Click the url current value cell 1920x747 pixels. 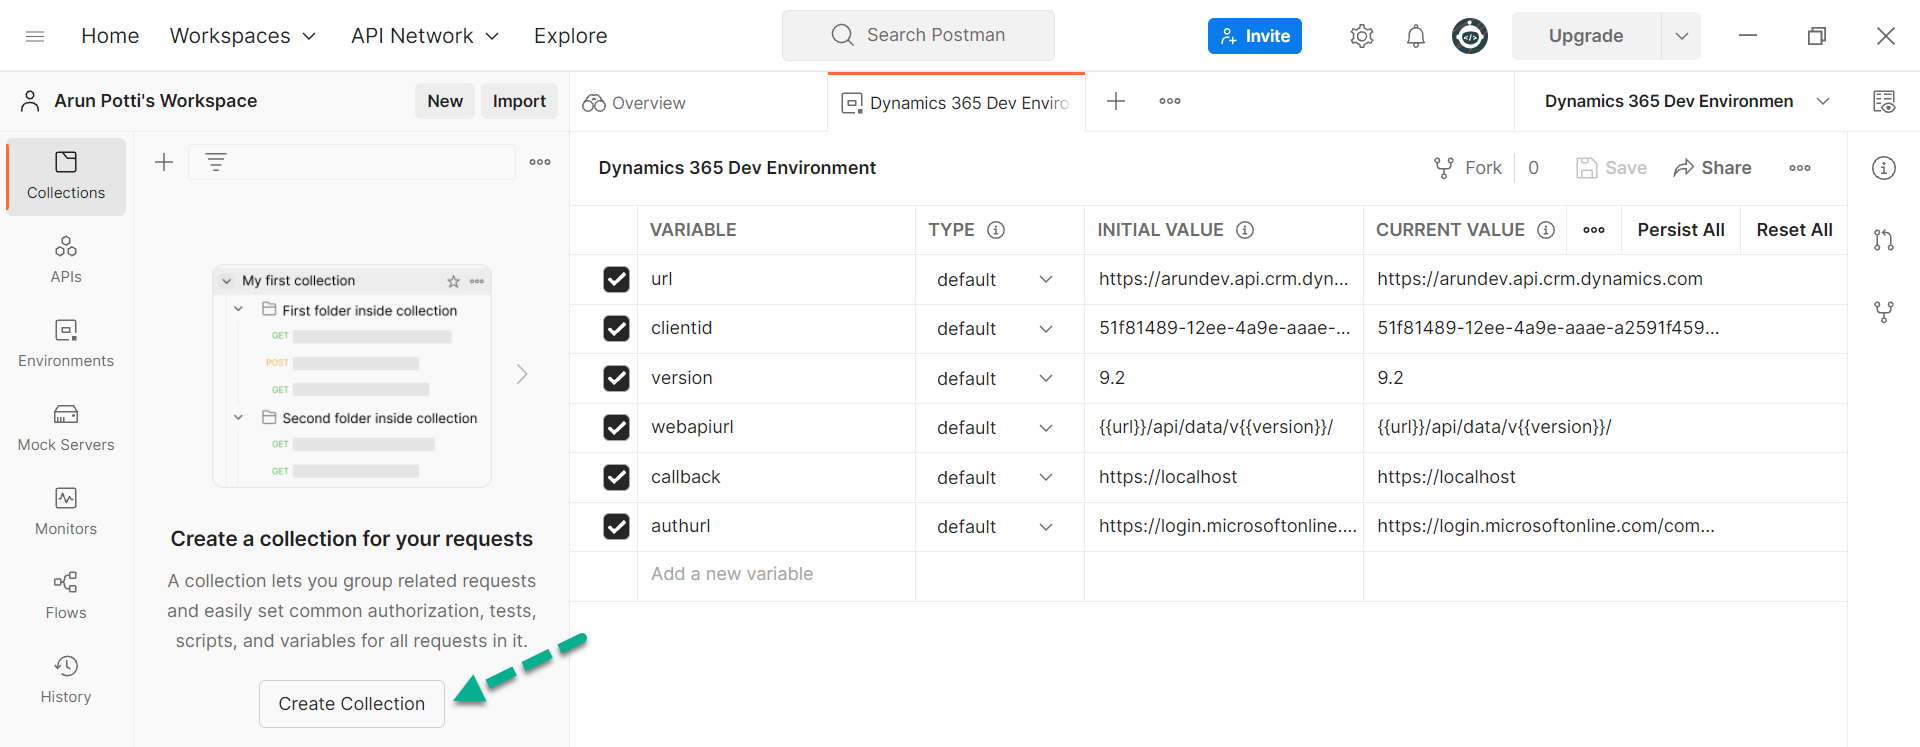1604,279
